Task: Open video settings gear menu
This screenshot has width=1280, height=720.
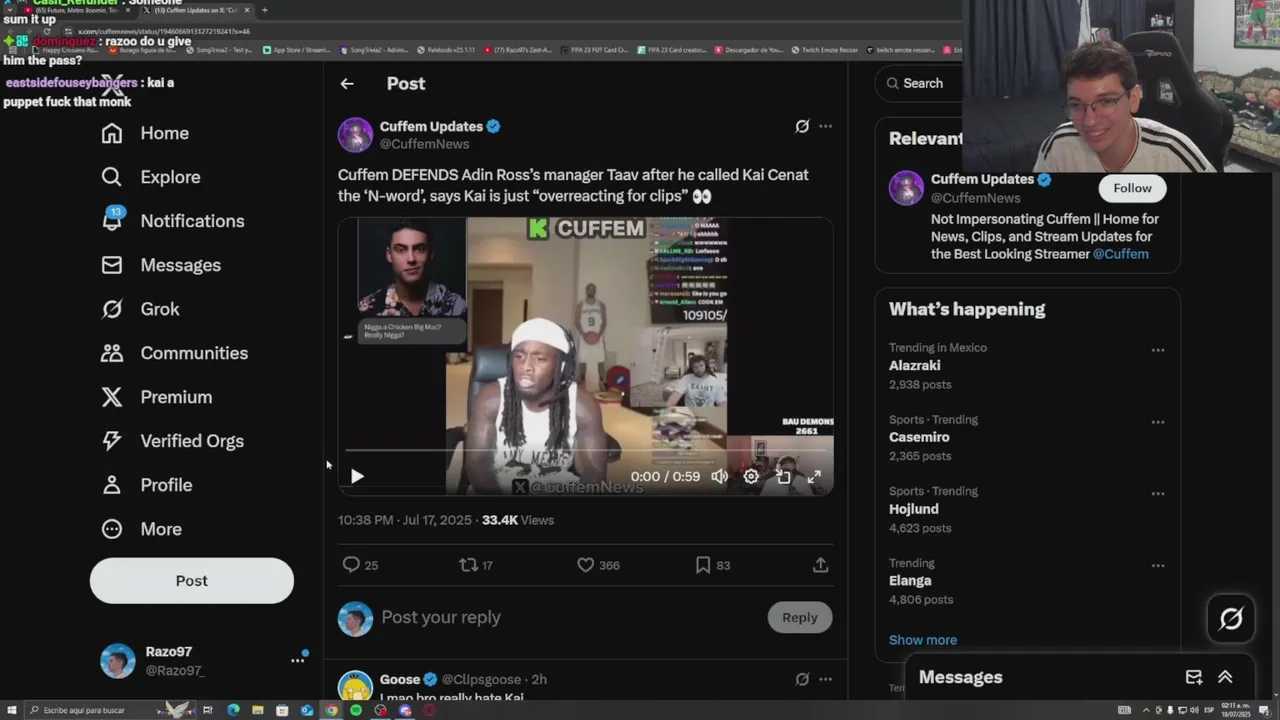Action: click(x=751, y=477)
